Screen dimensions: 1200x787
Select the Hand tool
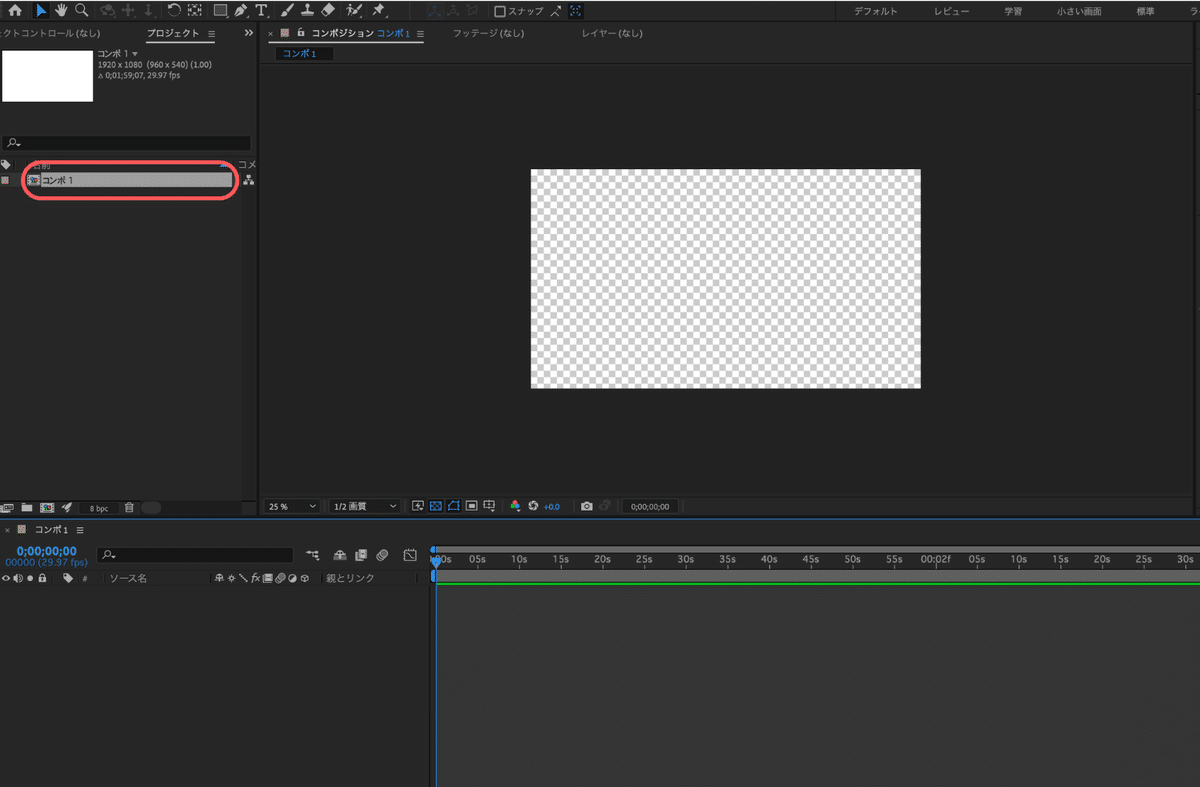(61, 10)
